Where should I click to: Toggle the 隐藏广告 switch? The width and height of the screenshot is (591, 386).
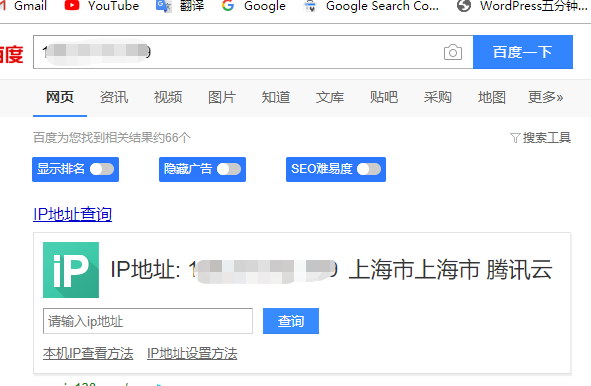coord(229,169)
